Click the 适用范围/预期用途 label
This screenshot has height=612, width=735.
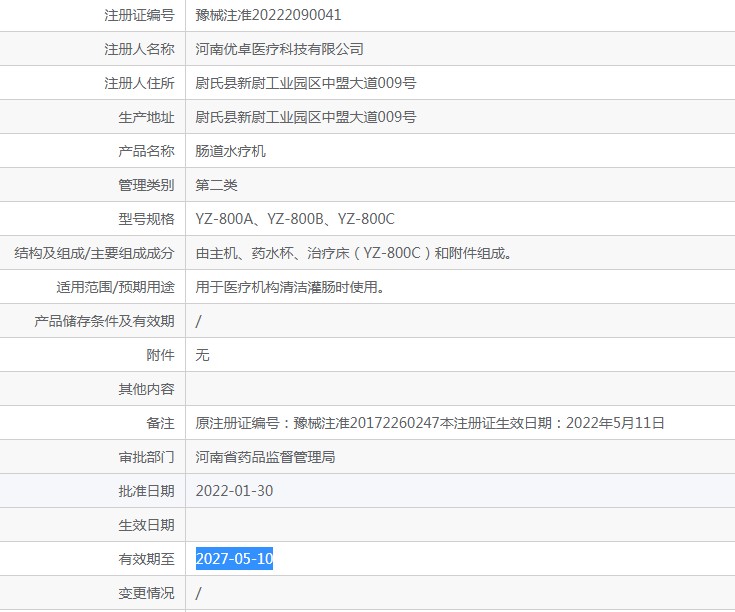point(115,287)
